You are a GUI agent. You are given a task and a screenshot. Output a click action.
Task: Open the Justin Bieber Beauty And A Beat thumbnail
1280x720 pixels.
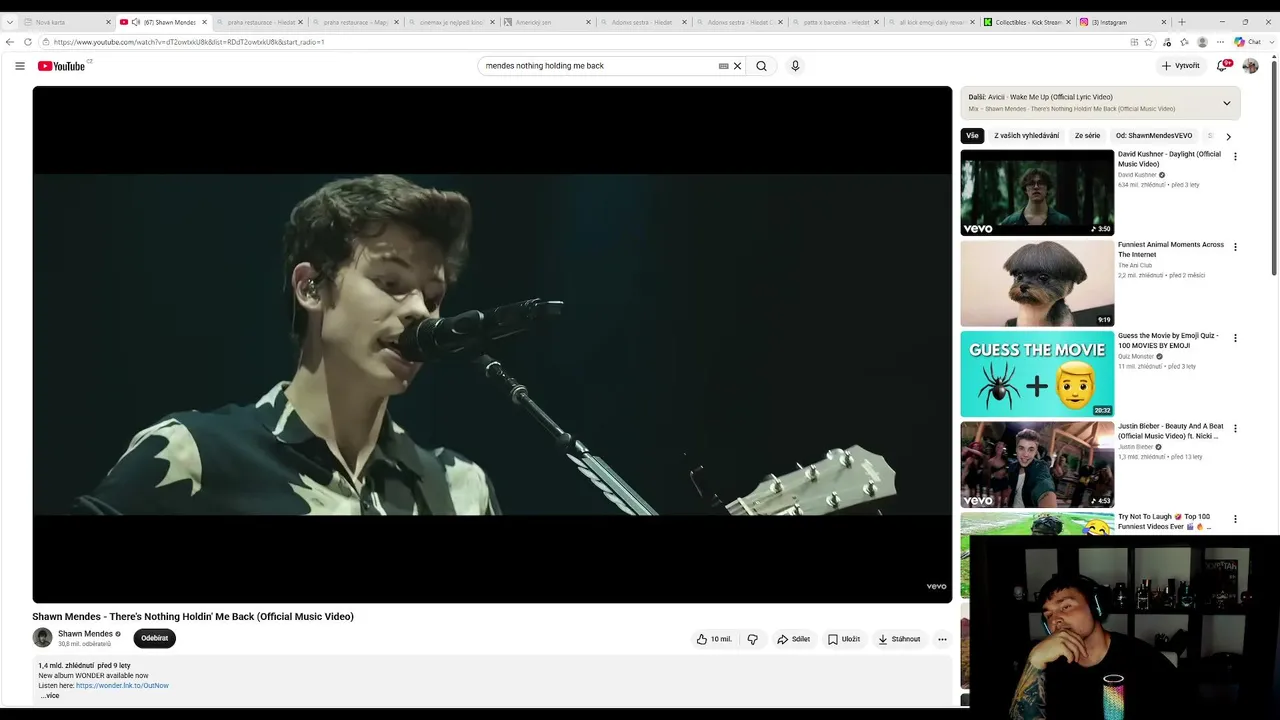[1037, 464]
